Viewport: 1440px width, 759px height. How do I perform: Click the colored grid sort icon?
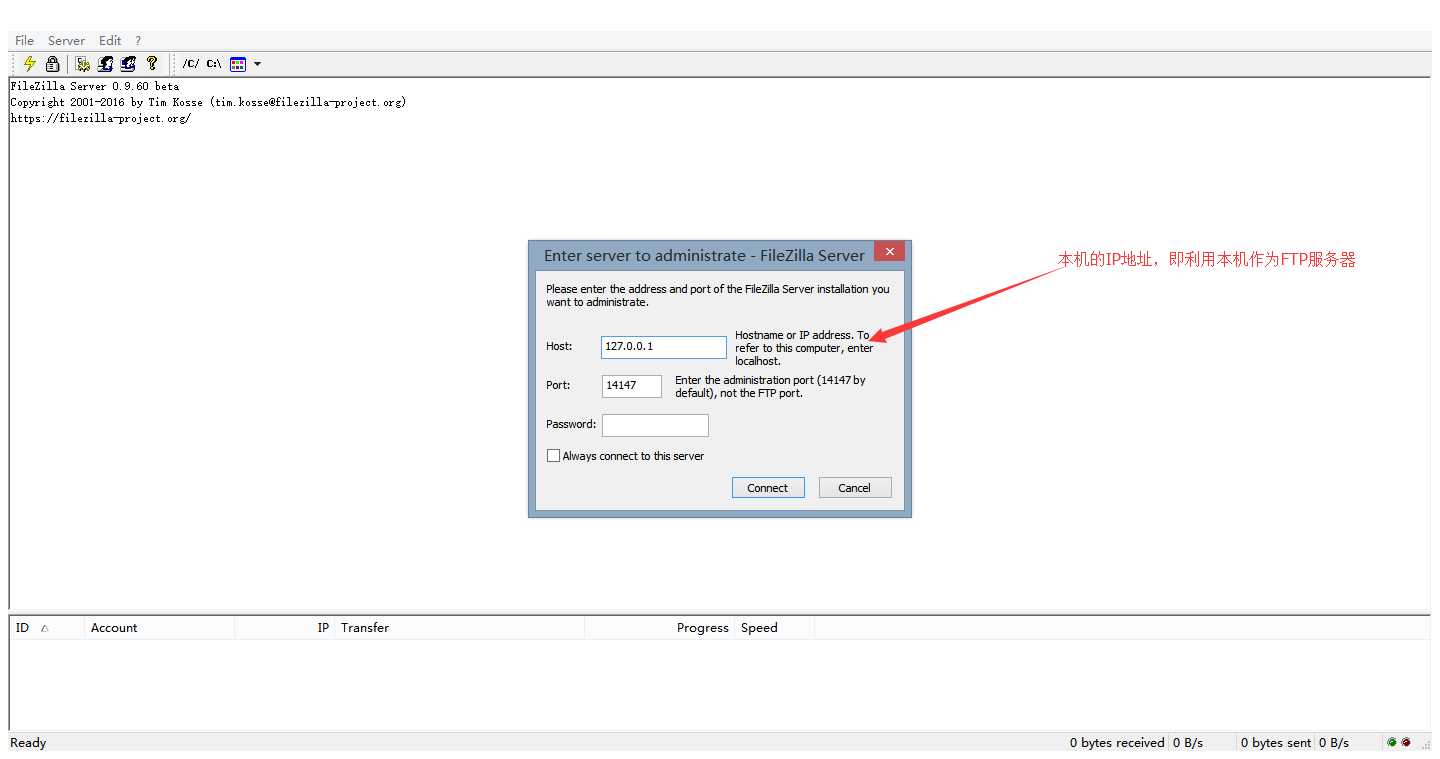pos(238,64)
